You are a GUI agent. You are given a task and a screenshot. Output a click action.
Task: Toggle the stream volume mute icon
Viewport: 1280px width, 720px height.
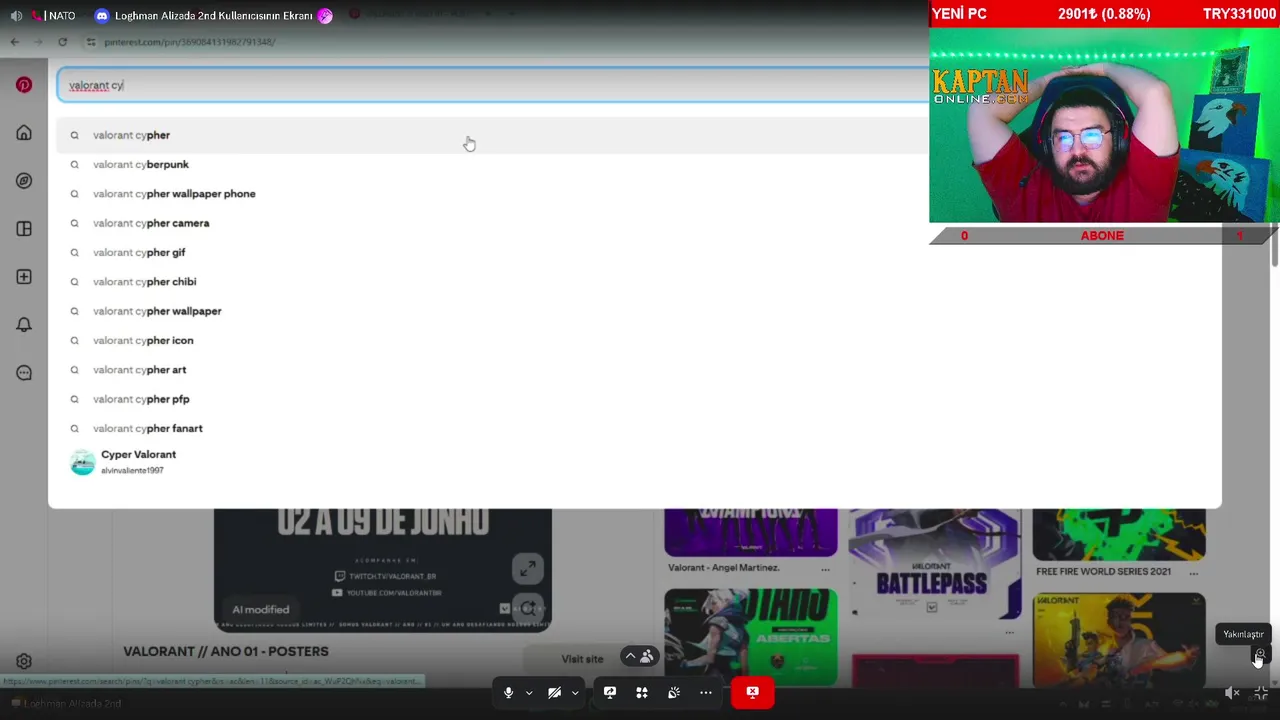[1232, 693]
